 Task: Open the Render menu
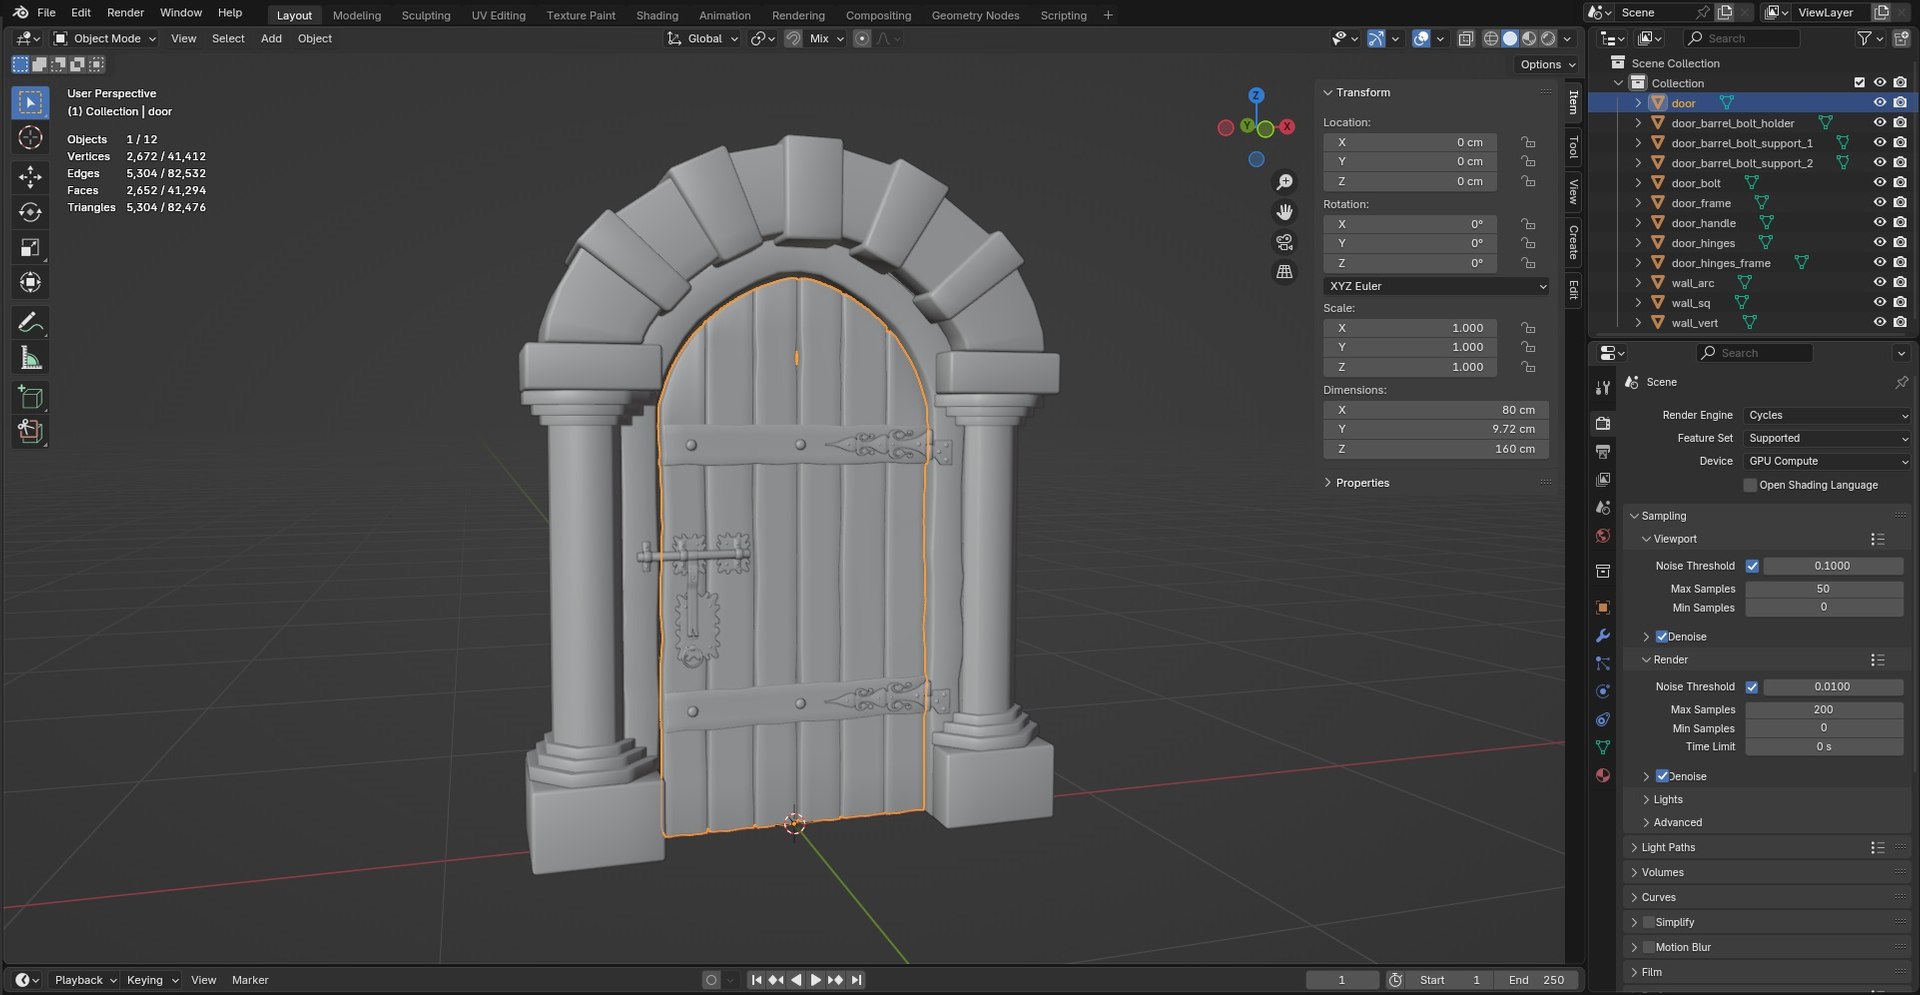125,13
